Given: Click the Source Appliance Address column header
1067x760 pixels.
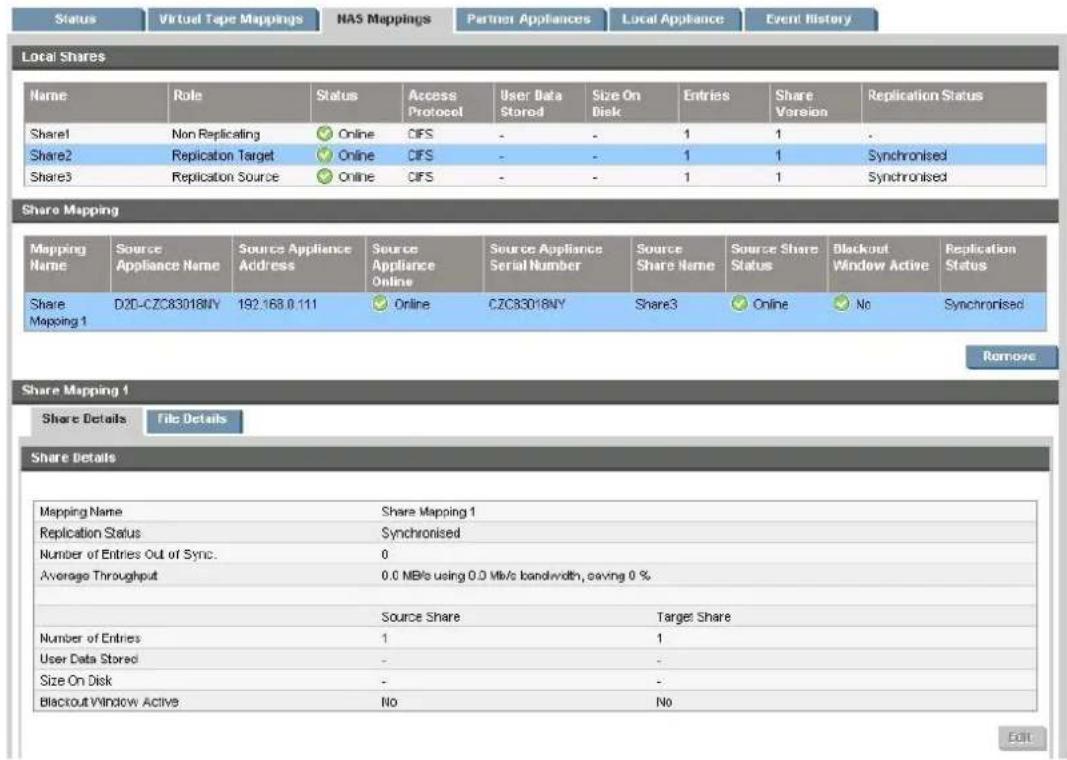Looking at the screenshot, I should coord(299,264).
